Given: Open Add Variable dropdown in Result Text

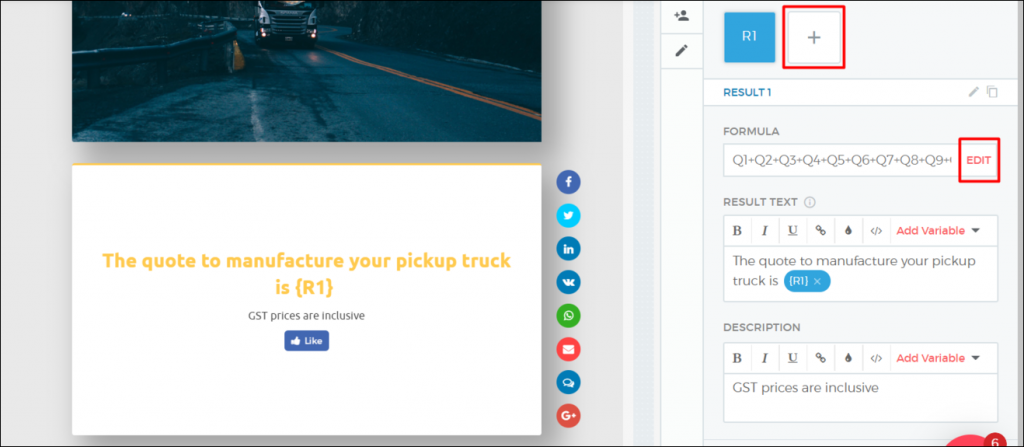Looking at the screenshot, I should click(x=937, y=231).
